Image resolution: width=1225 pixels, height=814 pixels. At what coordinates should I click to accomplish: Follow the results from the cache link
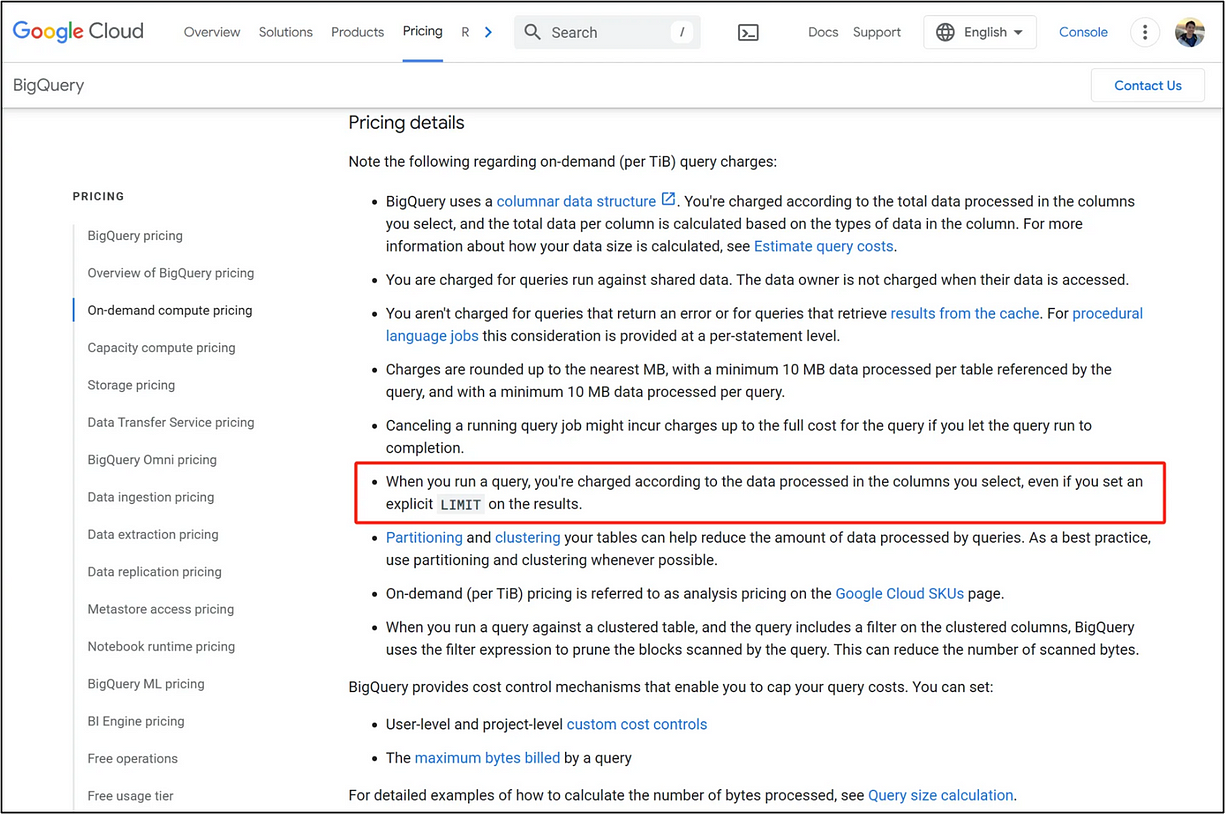(965, 313)
